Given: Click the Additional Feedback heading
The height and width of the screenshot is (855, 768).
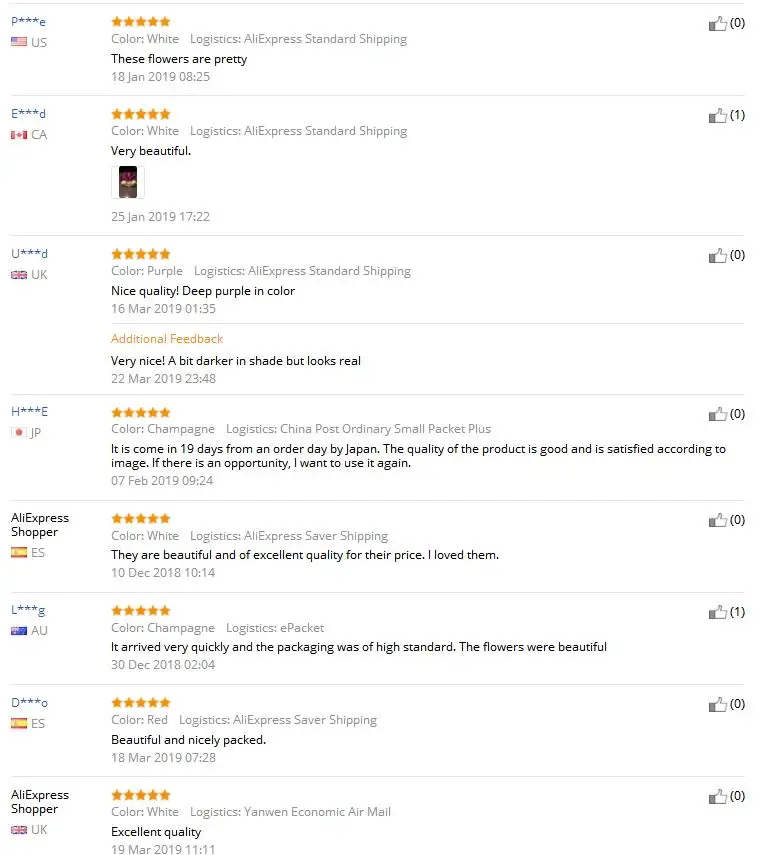Looking at the screenshot, I should (x=167, y=339).
